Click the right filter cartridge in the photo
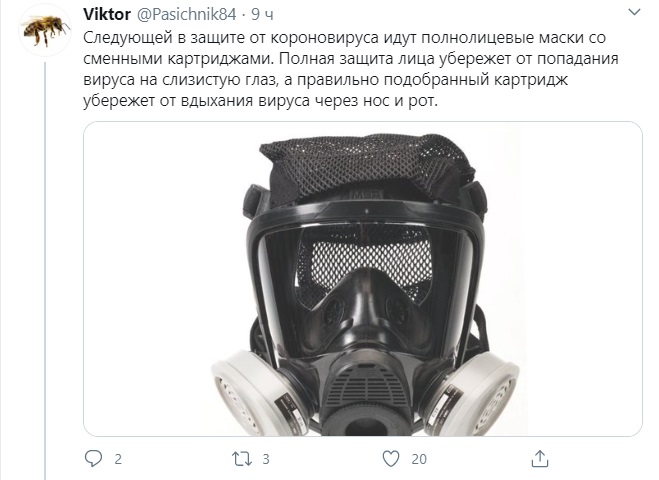659x480 pixels. pos(471,393)
